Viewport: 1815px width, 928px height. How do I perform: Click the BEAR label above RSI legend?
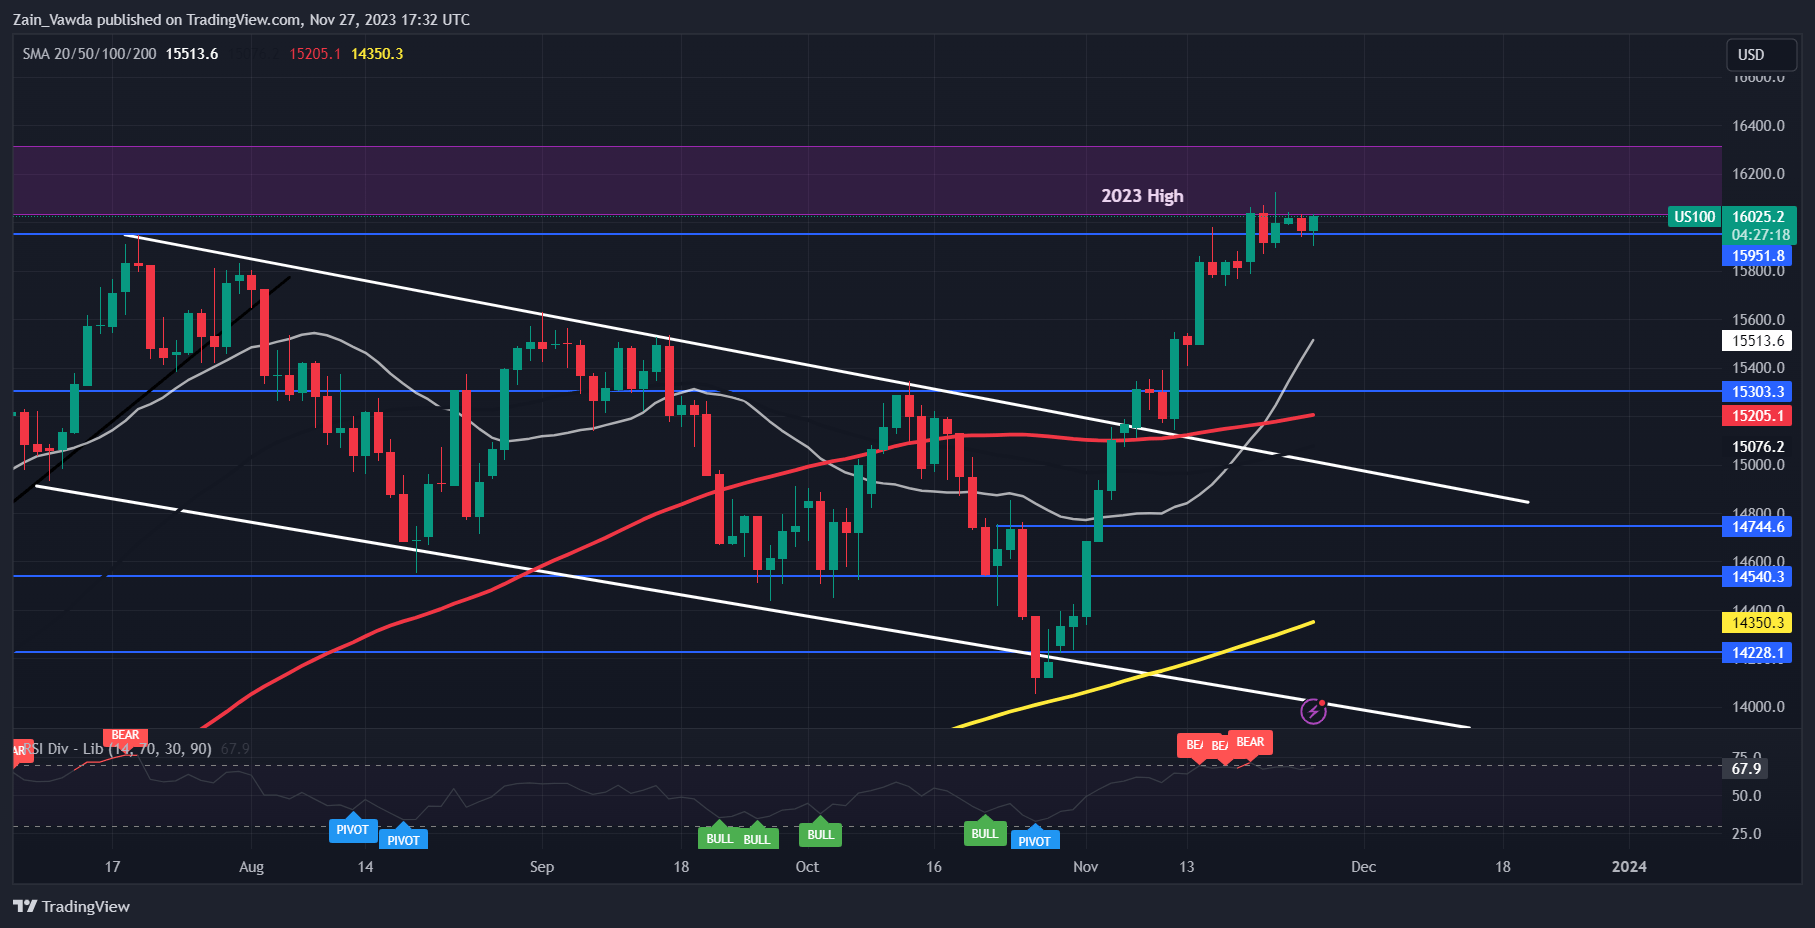(125, 735)
